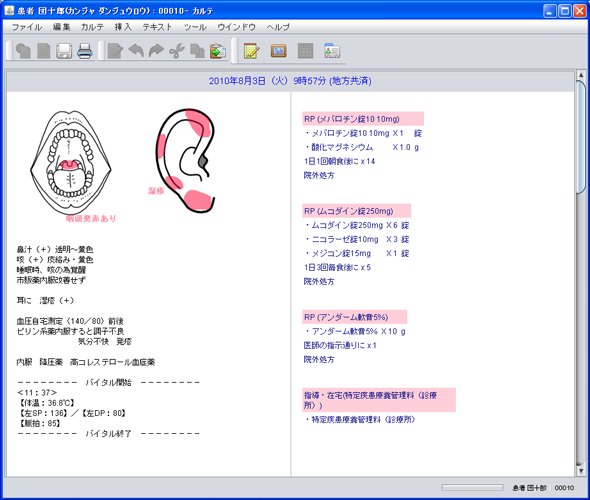Click the undo arrow icon
This screenshot has height=500, width=590.
pos(136,51)
